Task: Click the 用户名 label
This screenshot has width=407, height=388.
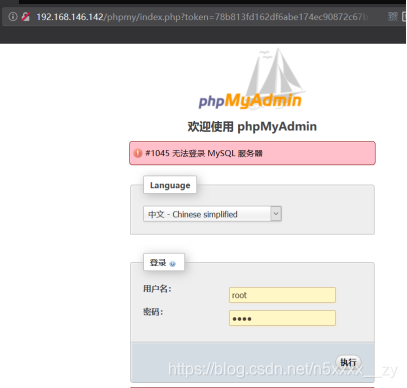Action: pos(157,289)
